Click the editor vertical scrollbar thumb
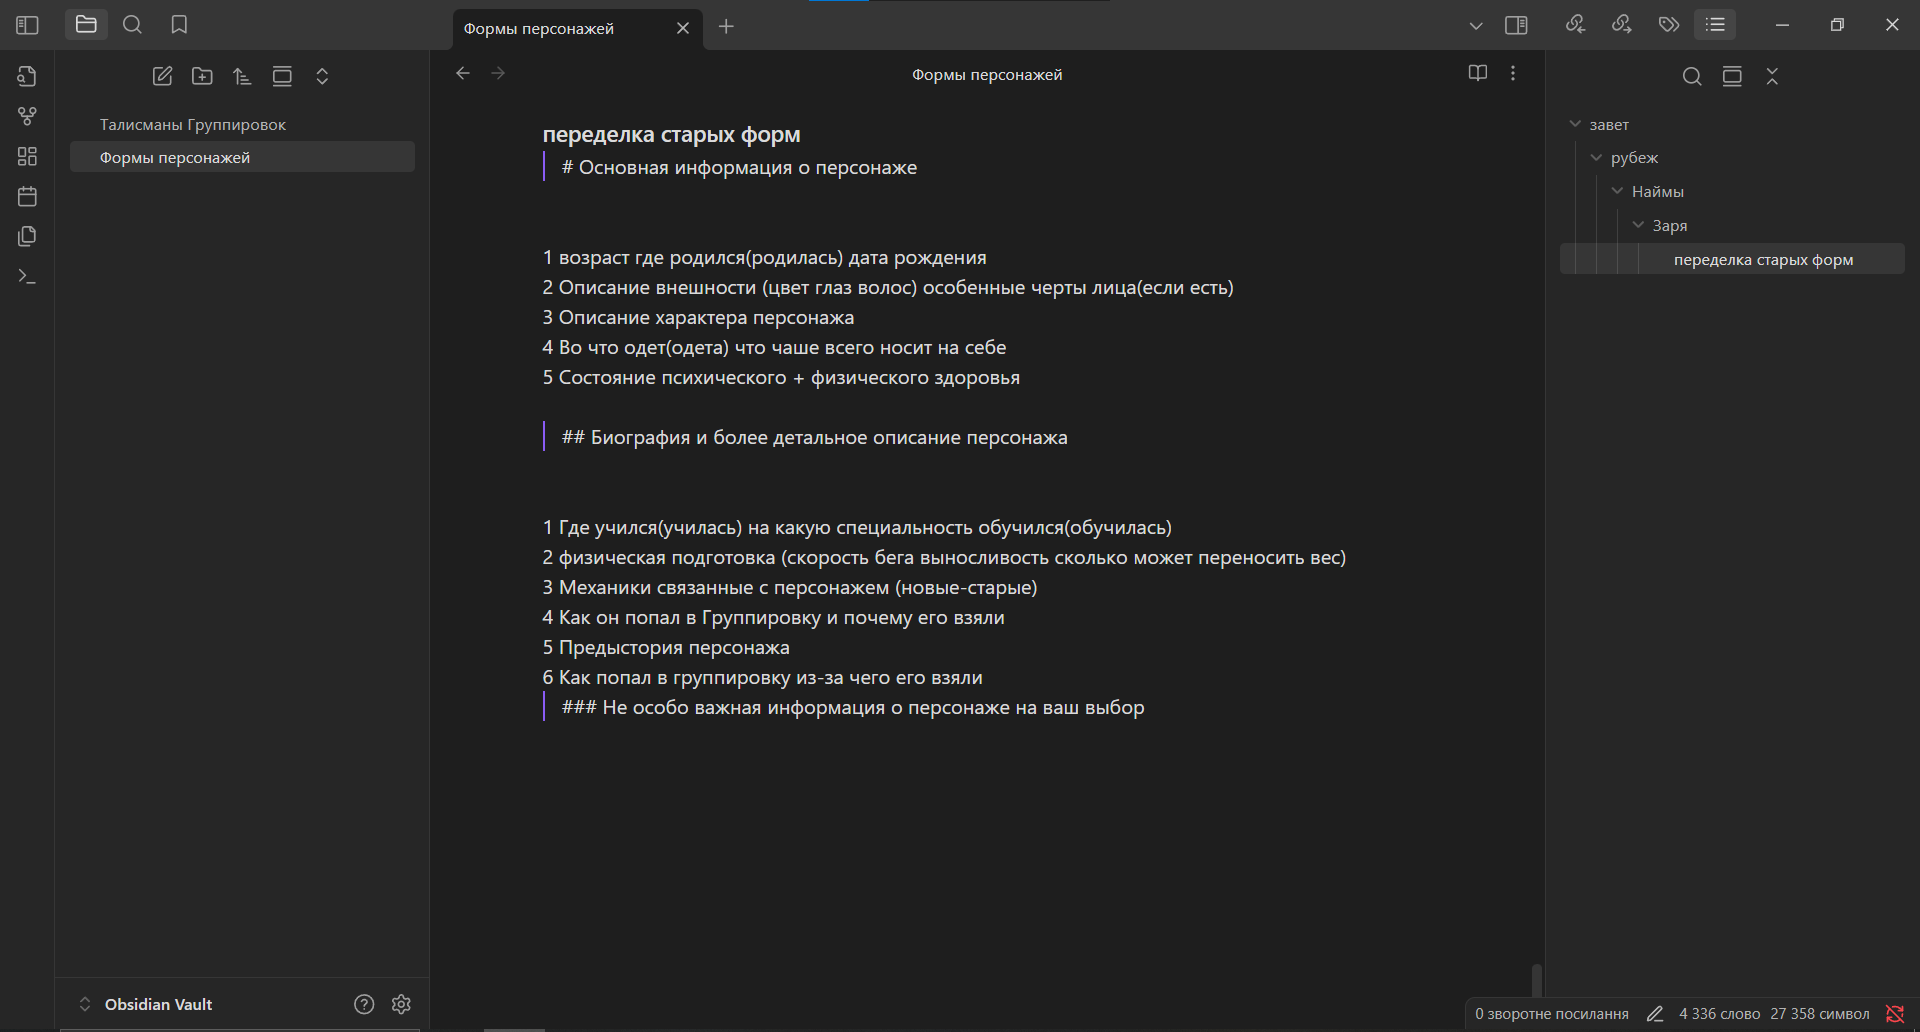 (1537, 980)
